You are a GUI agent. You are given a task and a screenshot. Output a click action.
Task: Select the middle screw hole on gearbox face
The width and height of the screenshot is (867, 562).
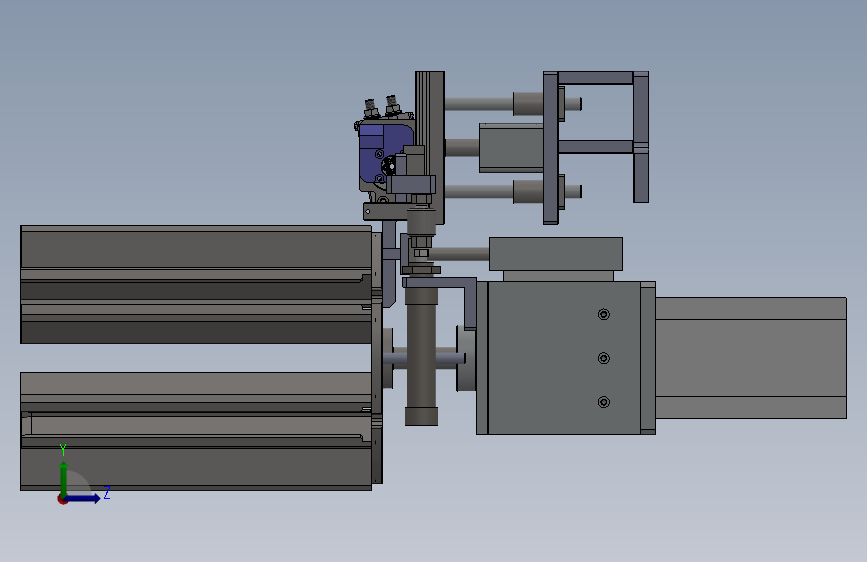pos(604,358)
